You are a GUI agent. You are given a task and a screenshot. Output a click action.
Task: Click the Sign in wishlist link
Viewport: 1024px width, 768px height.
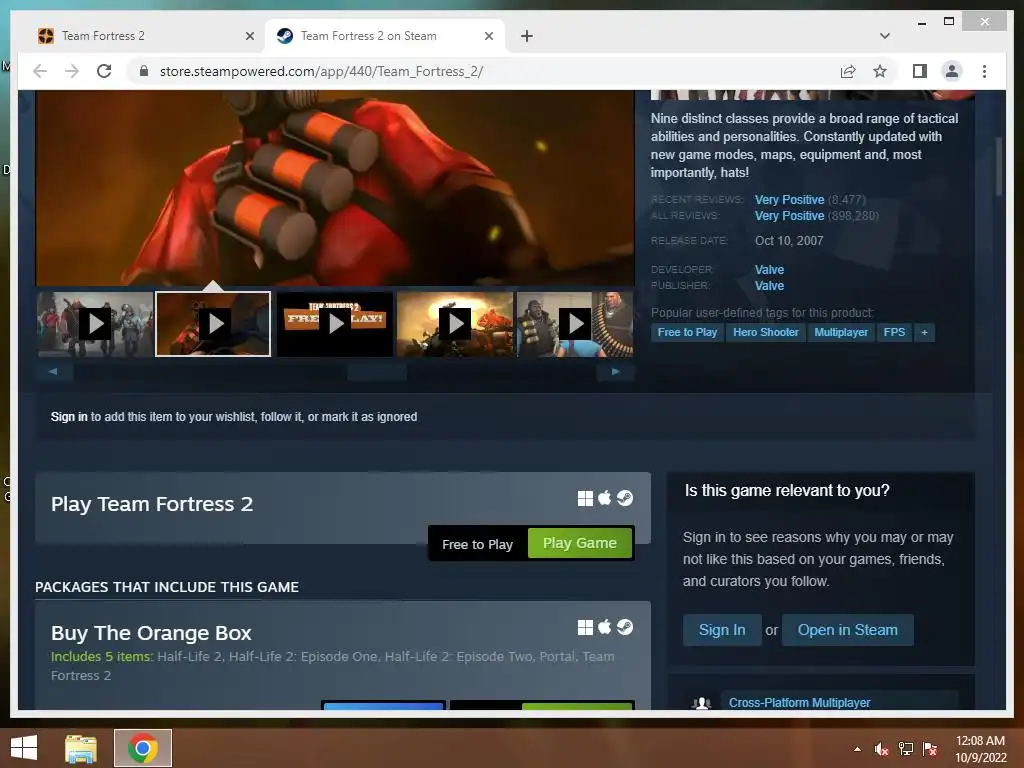coord(69,417)
